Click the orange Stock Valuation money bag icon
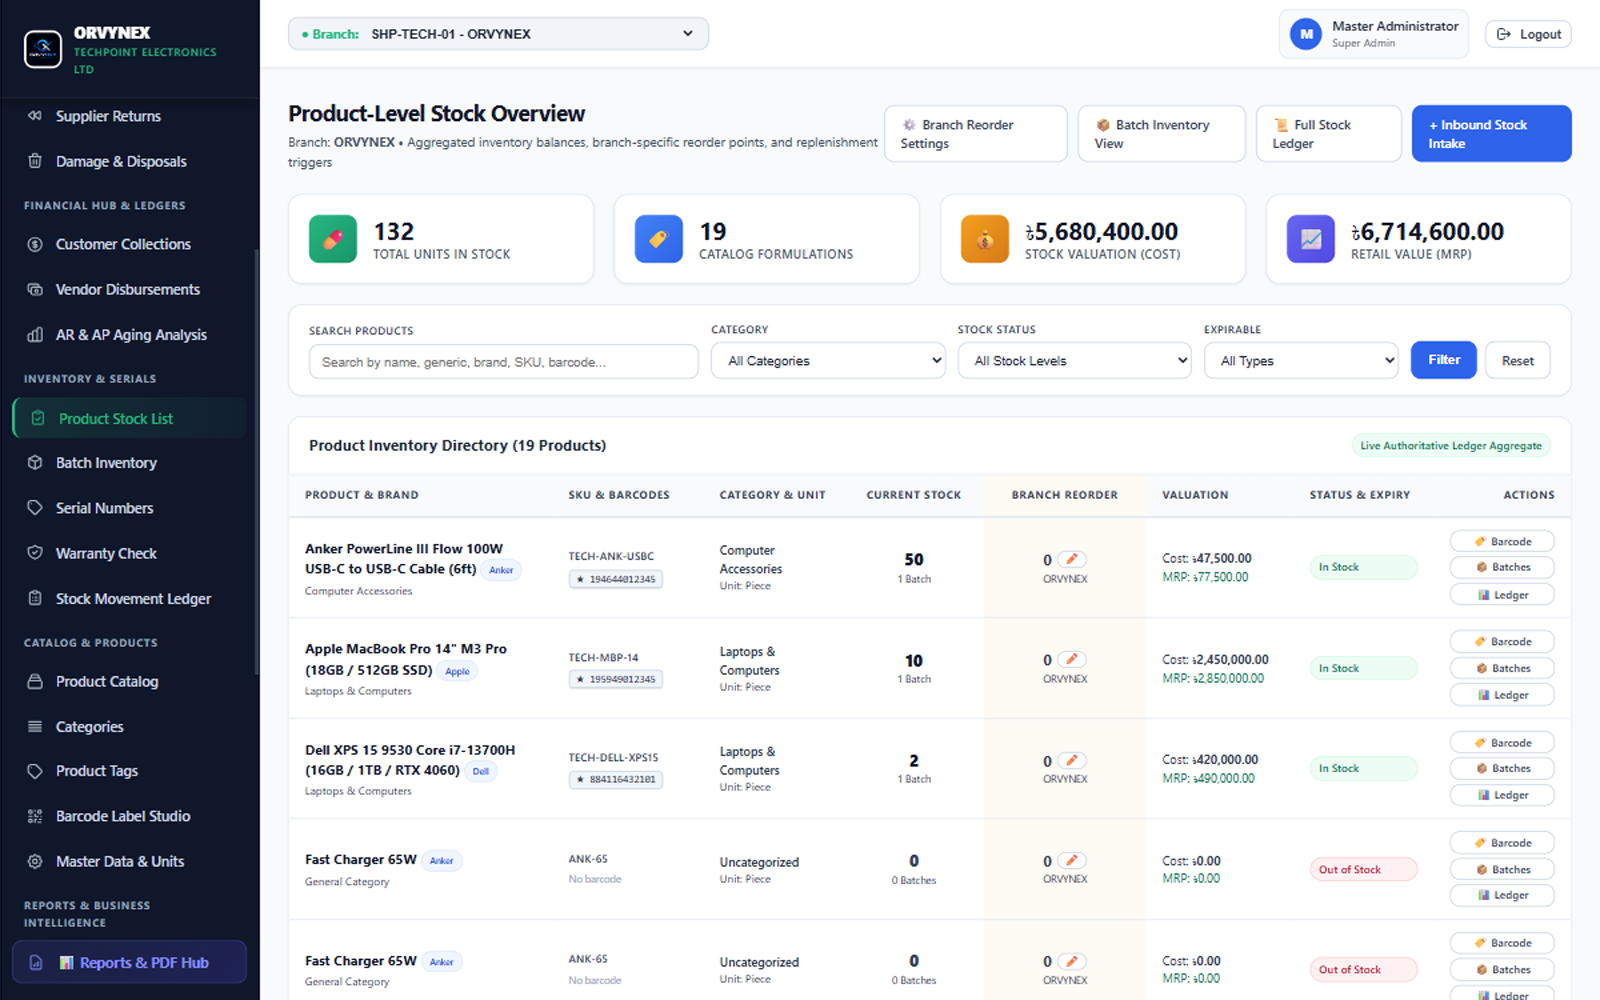The height and width of the screenshot is (1000, 1600). pyautogui.click(x=985, y=239)
